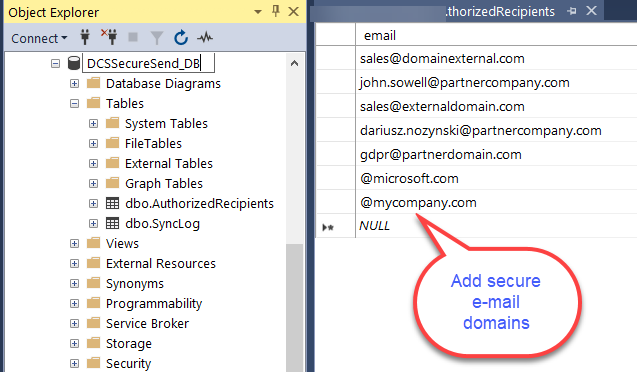Expand the System Tables node
The image size is (637, 372).
pos(93,123)
